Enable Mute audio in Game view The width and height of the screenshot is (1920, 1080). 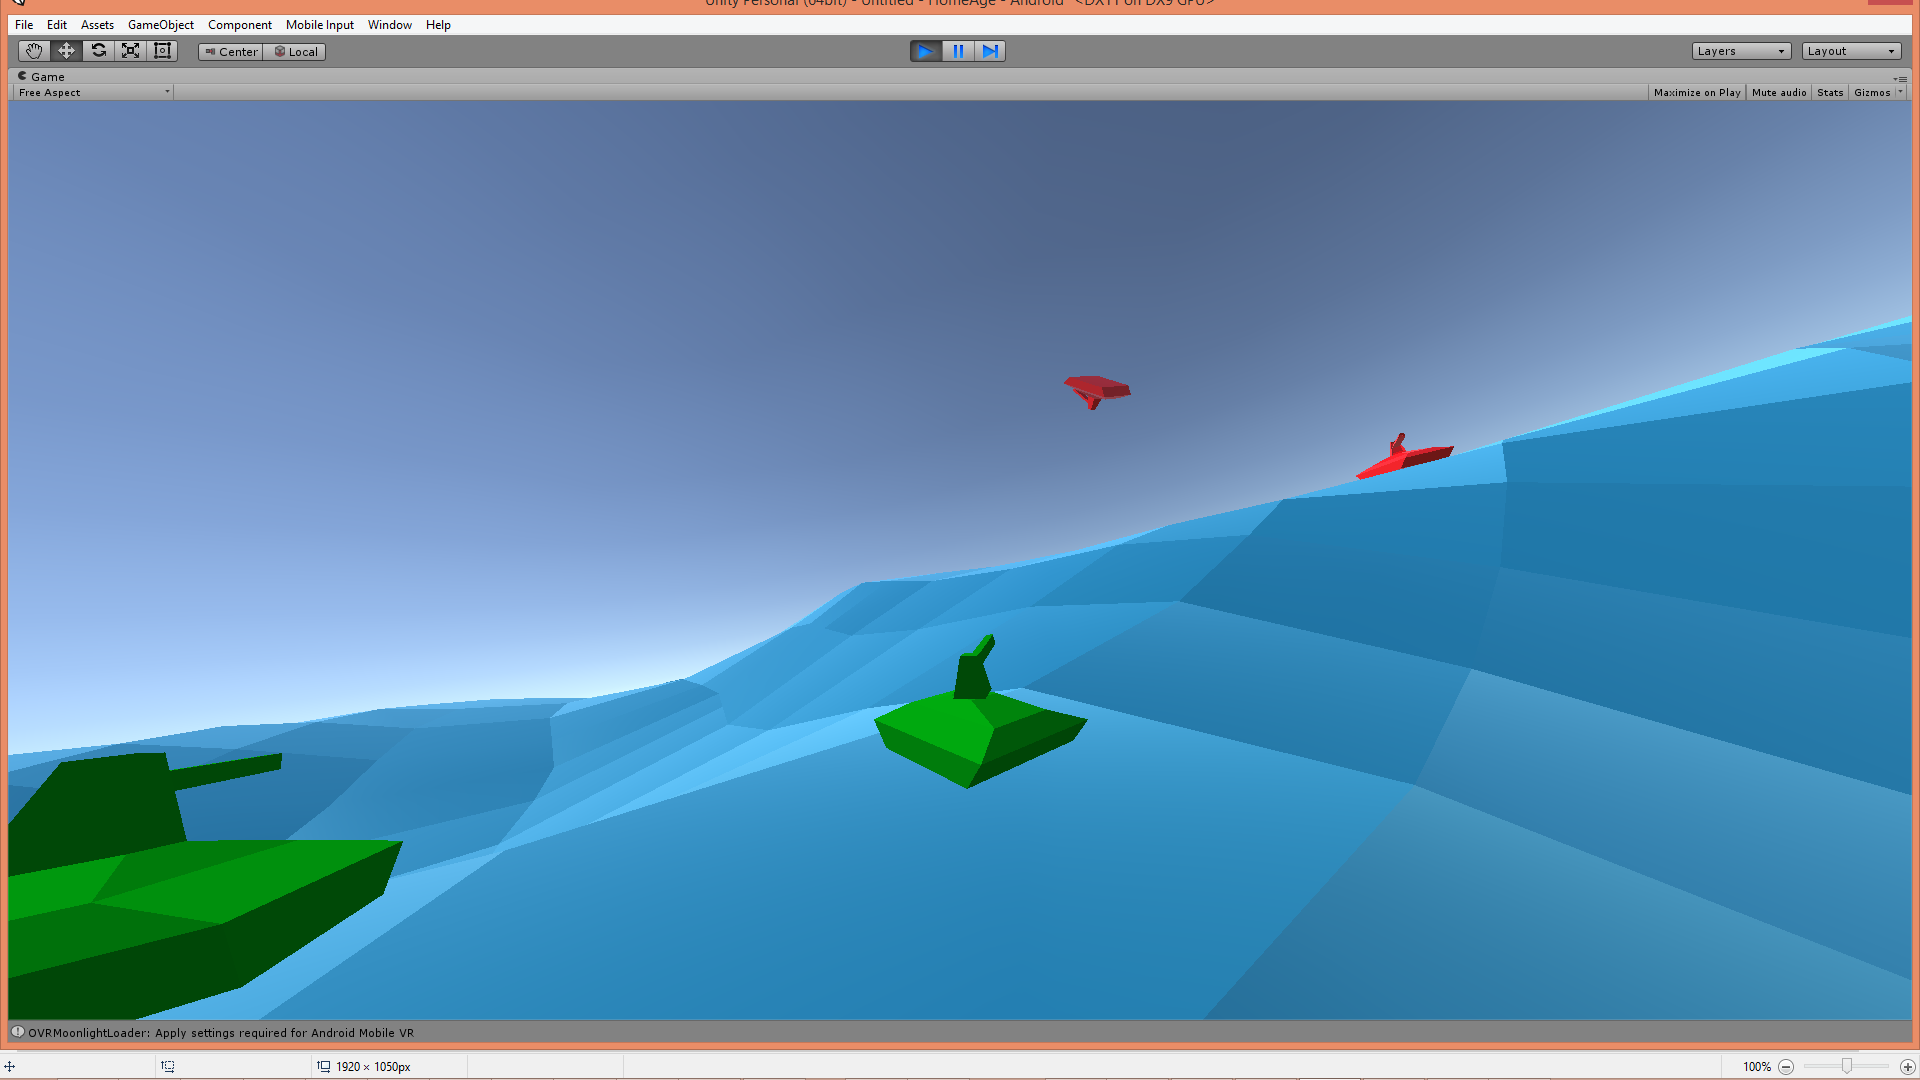point(1779,93)
